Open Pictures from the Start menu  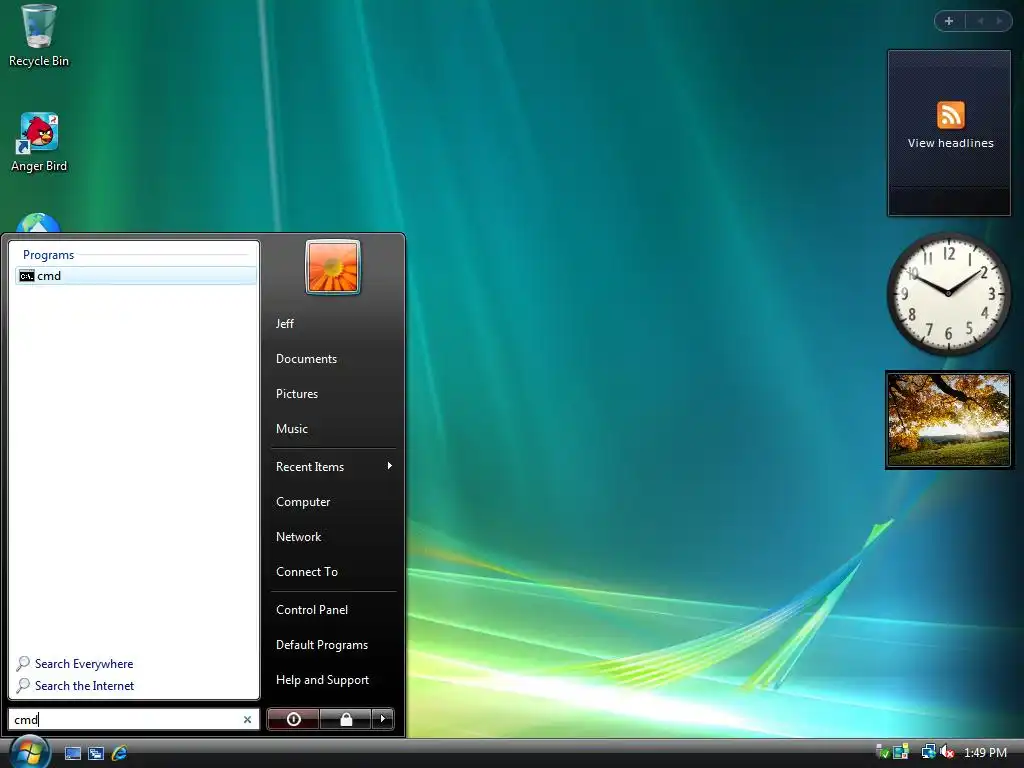click(x=296, y=394)
